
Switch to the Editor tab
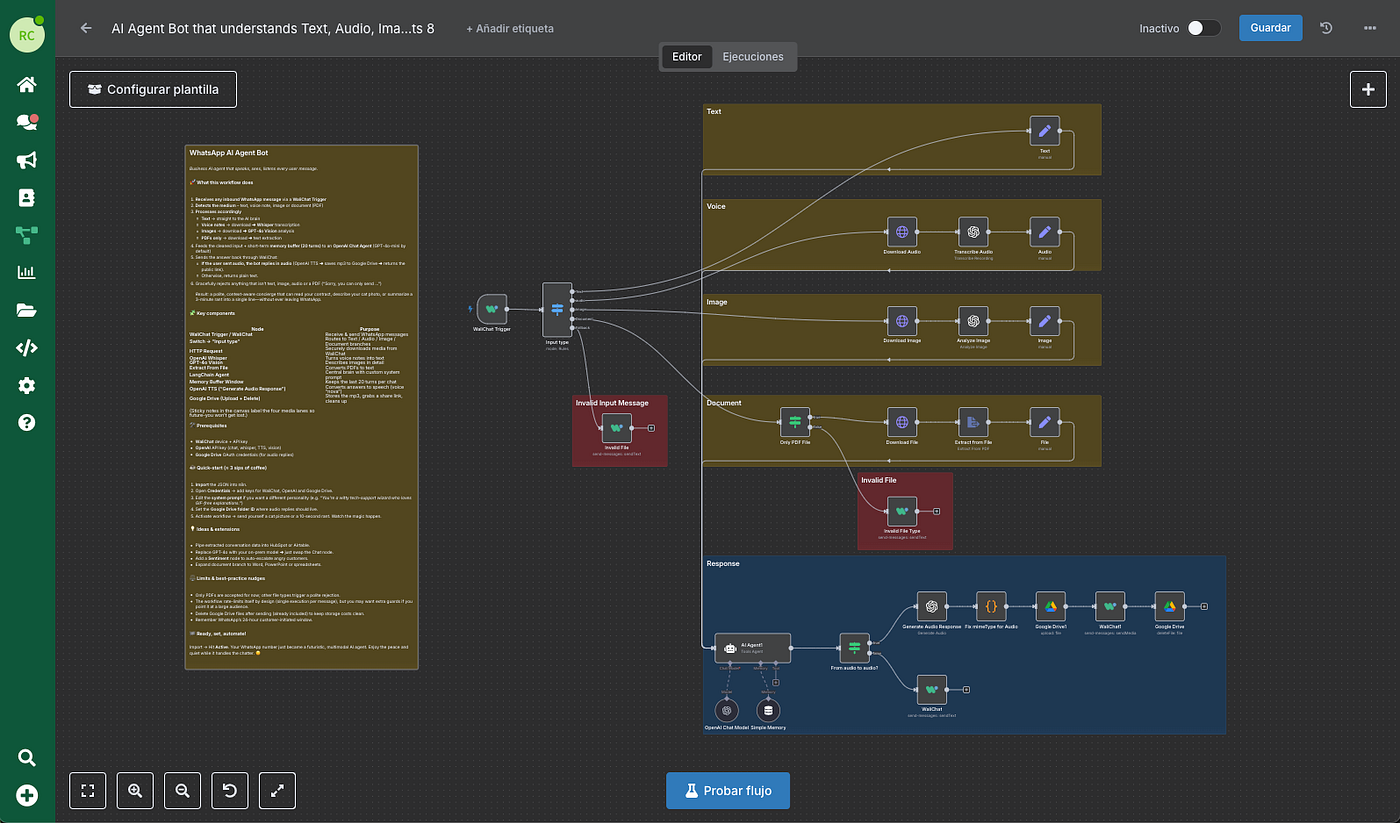pyautogui.click(x=686, y=57)
